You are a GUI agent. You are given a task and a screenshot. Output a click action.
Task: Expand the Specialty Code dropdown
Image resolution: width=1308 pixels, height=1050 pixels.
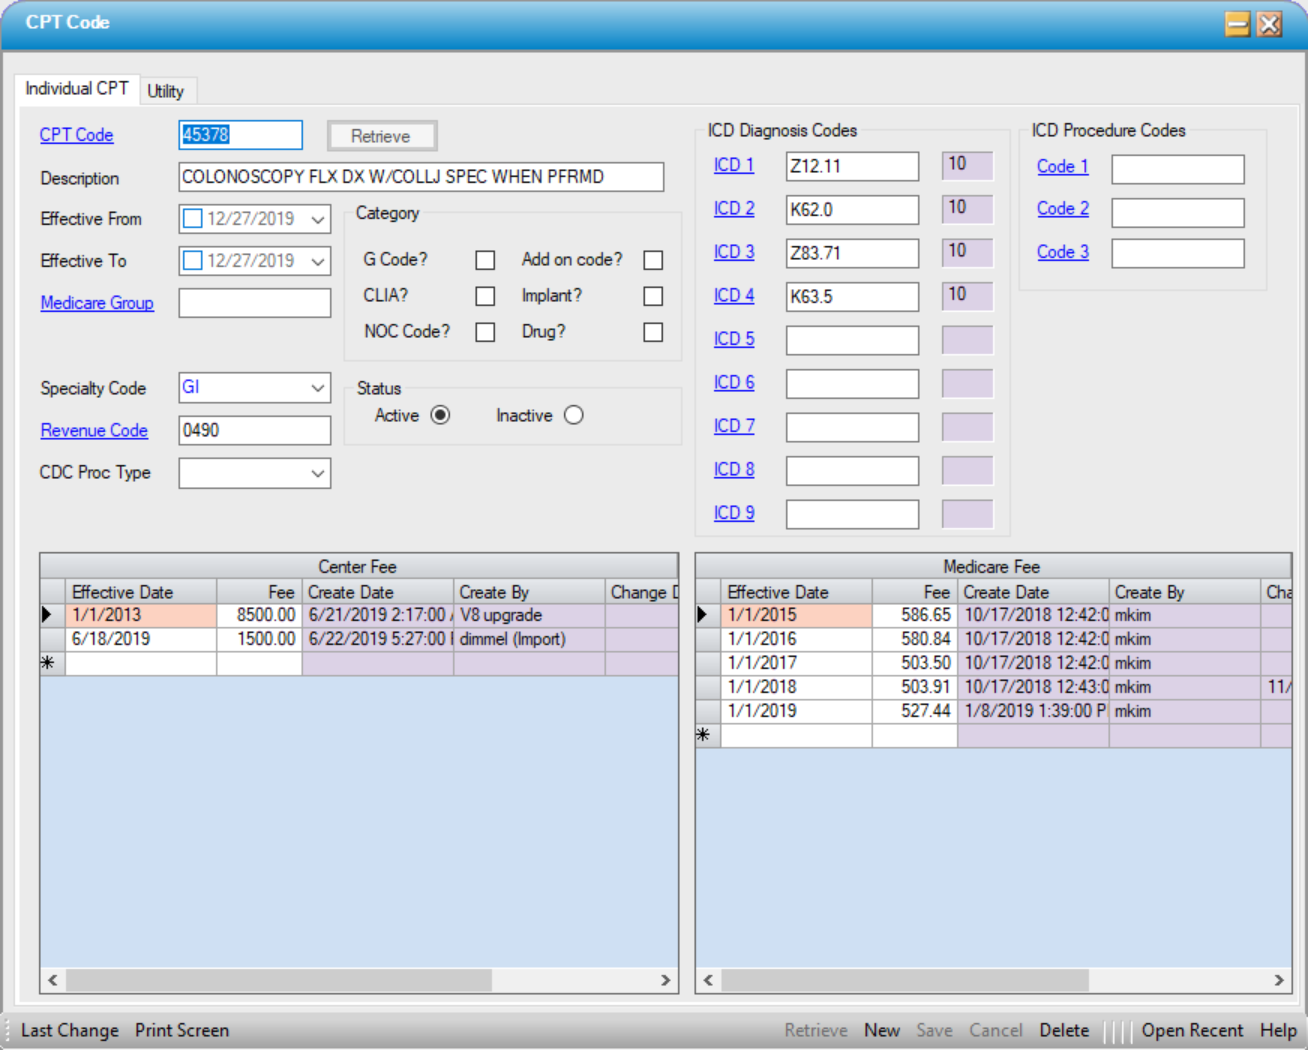(317, 388)
